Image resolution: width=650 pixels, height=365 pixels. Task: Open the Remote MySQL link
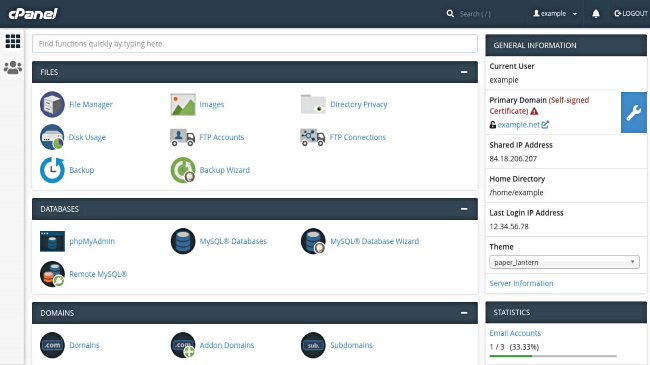point(98,274)
